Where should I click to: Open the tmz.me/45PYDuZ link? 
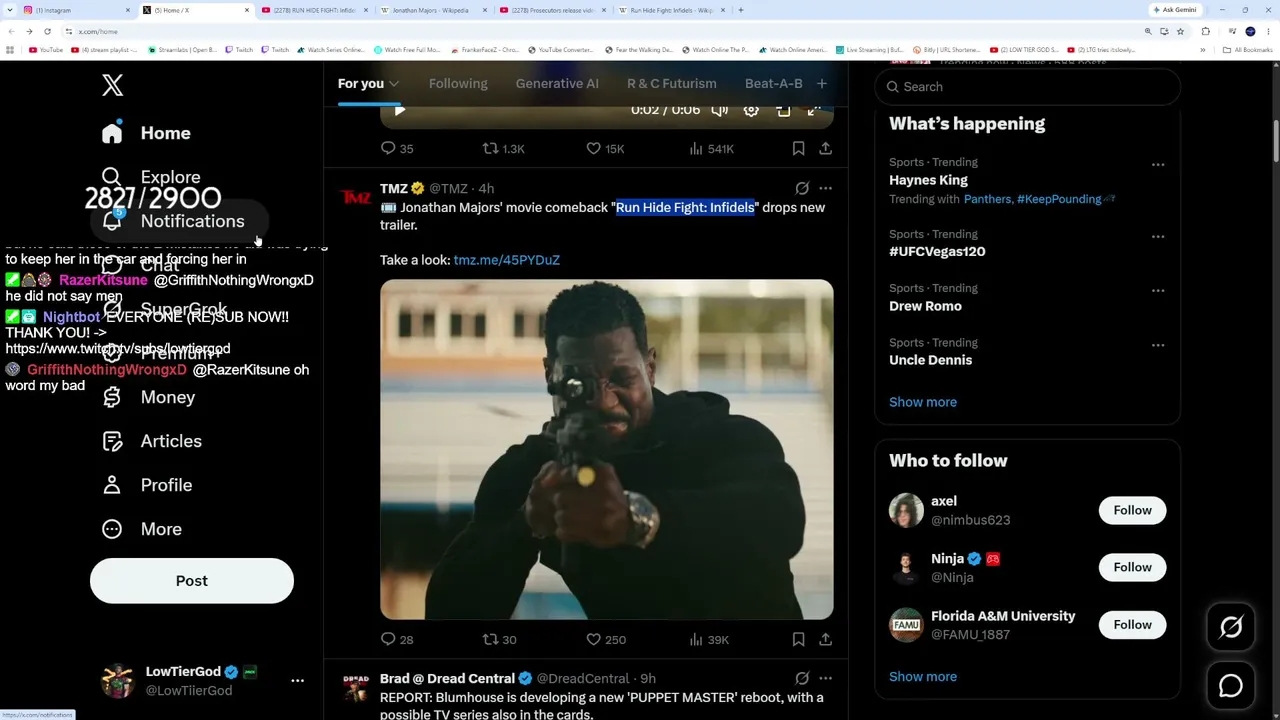tap(506, 260)
